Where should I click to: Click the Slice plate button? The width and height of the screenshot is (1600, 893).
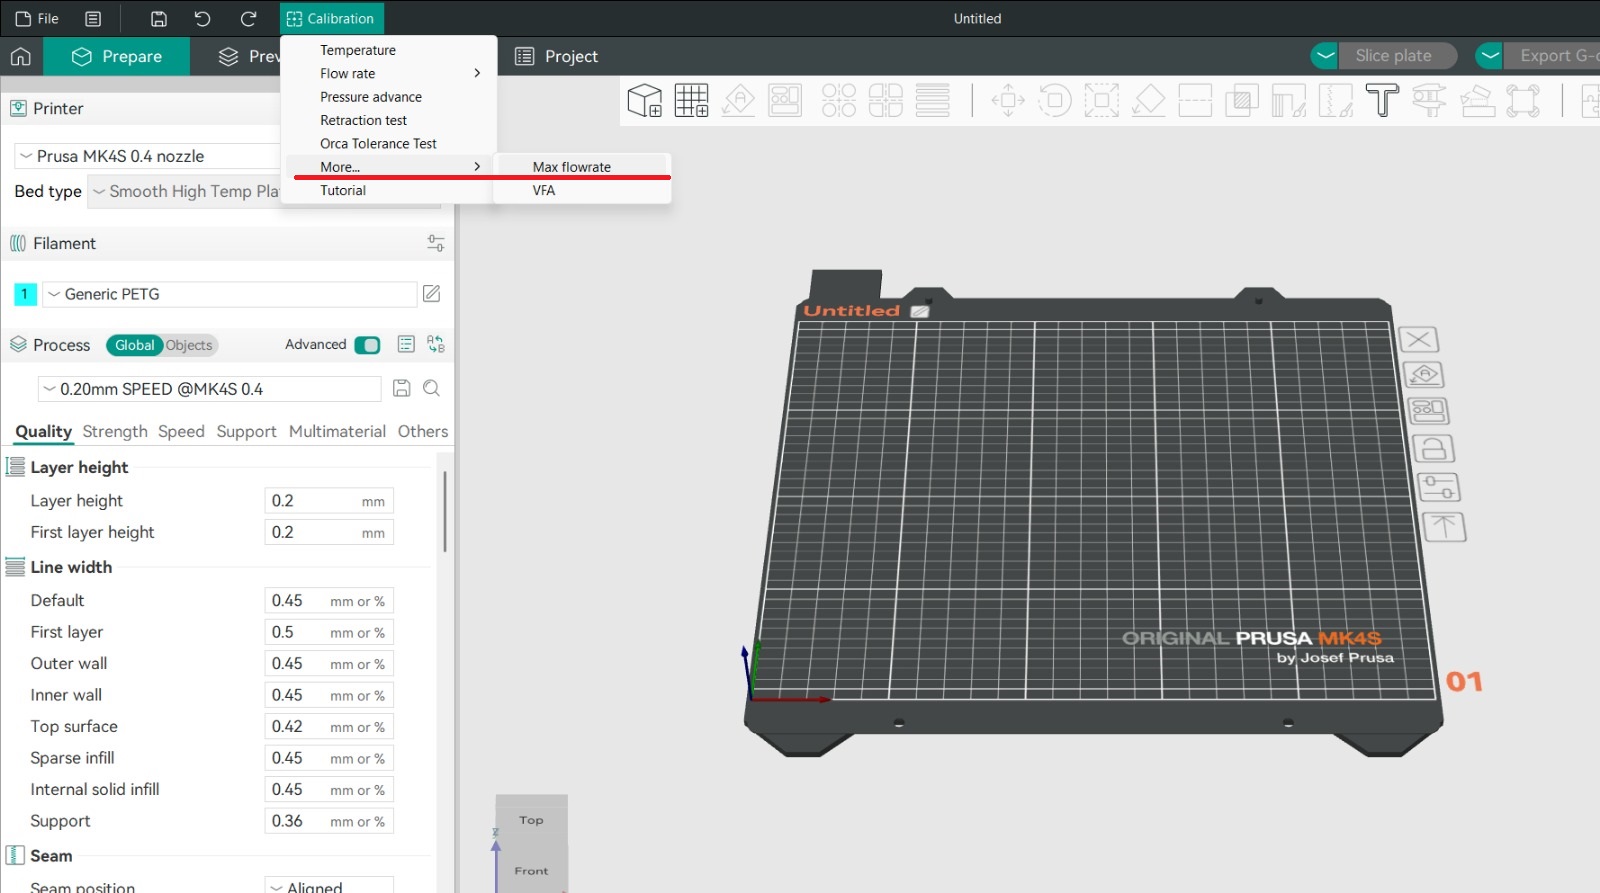tap(1392, 56)
